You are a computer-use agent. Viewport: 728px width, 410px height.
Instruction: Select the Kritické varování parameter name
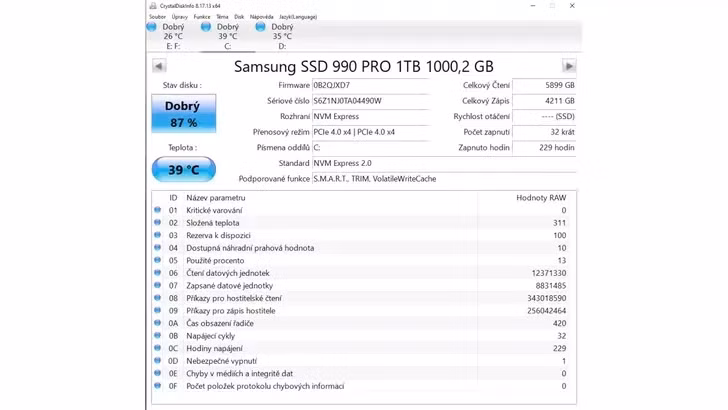[x=214, y=210]
